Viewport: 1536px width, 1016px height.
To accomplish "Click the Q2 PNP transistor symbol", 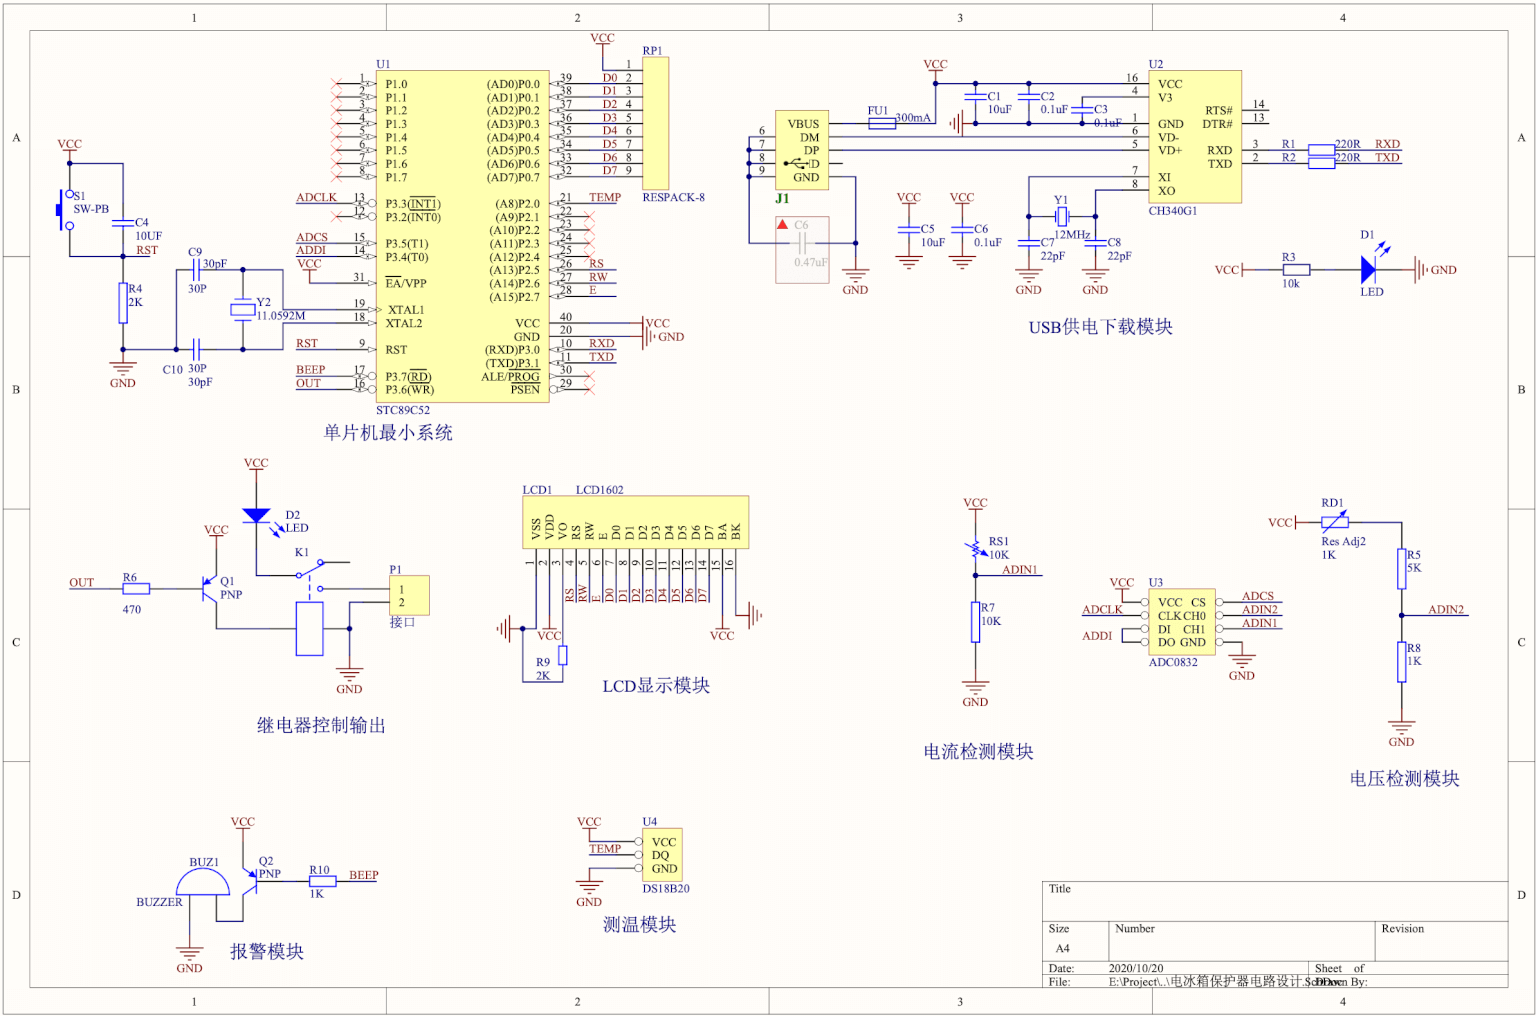I will pos(248,880).
